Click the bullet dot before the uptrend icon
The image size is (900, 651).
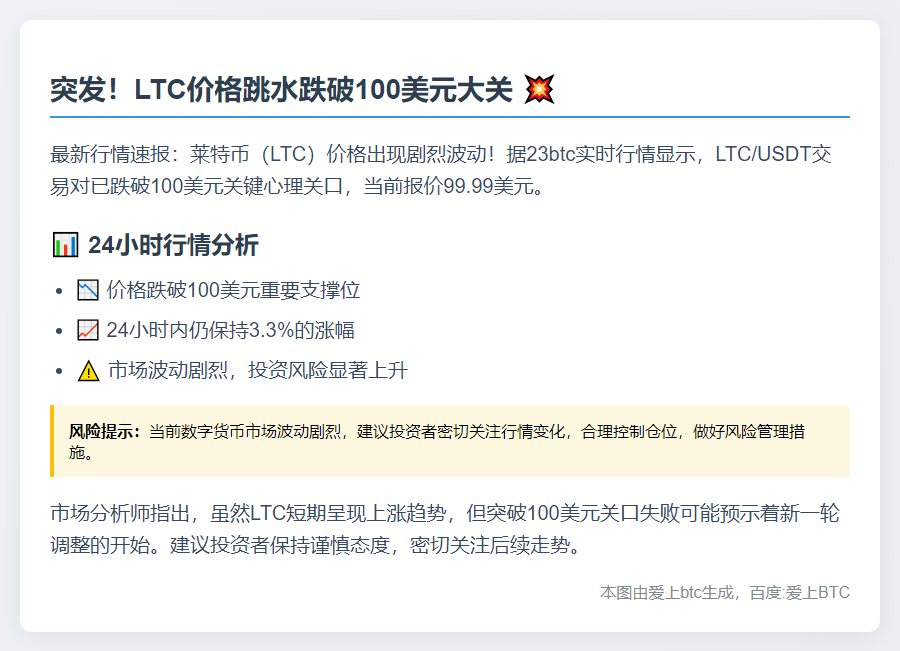59,331
